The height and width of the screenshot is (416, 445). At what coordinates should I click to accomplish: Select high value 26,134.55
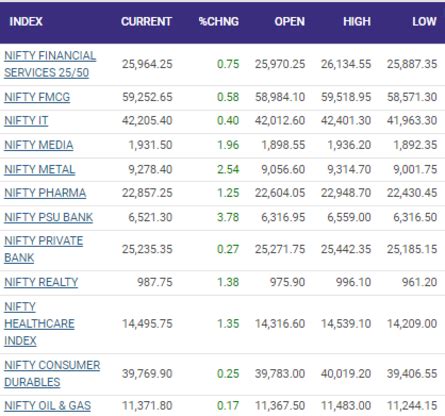(346, 64)
